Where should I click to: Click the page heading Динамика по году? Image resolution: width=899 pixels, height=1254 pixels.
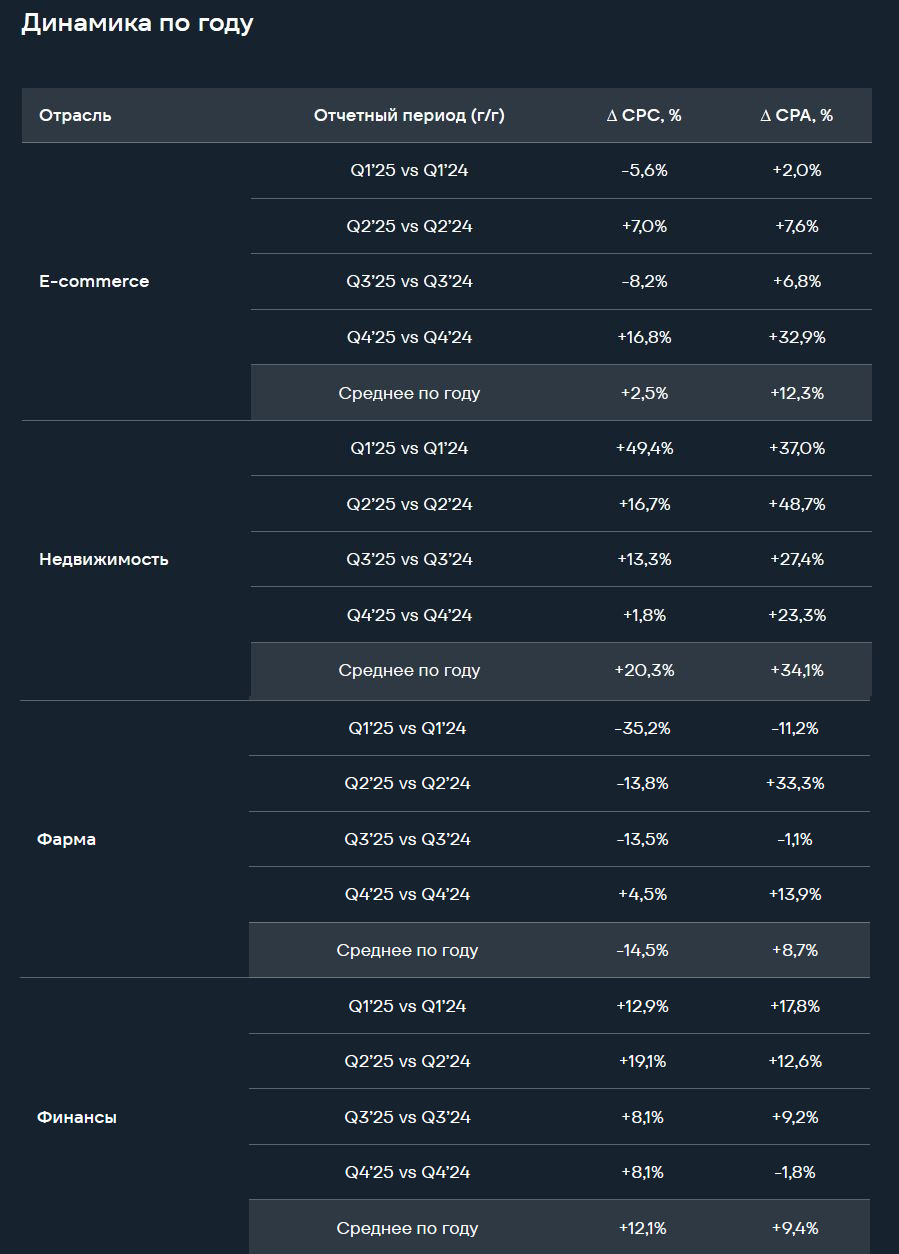137,24
